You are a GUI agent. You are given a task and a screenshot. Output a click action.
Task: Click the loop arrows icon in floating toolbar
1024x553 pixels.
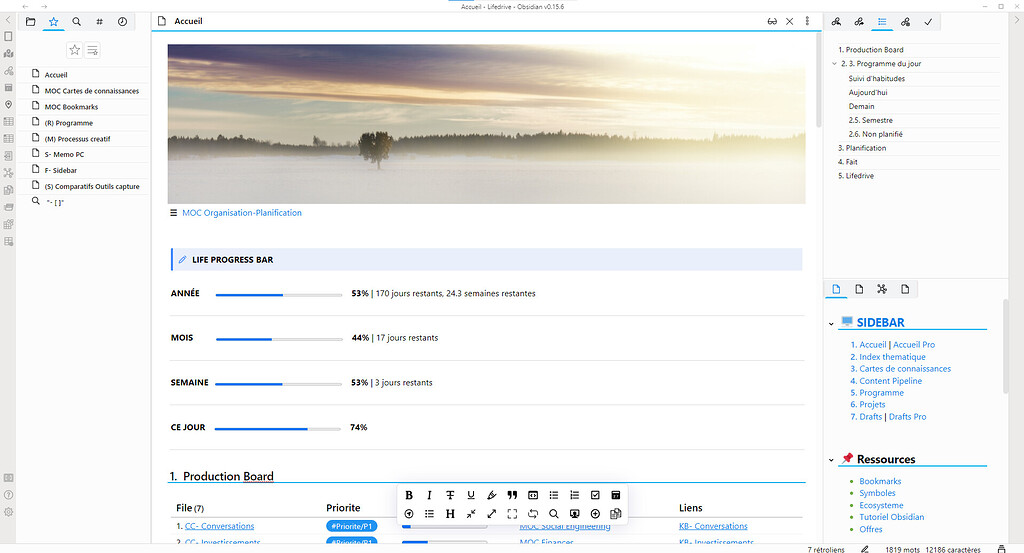point(533,514)
